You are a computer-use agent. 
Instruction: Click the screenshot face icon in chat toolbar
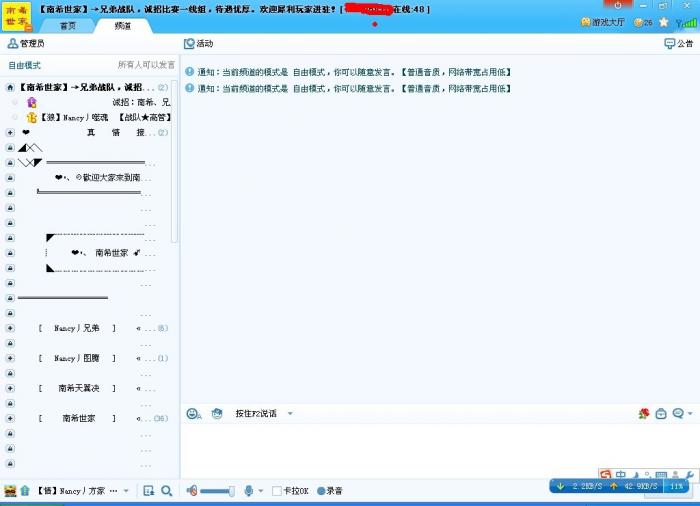coord(217,414)
